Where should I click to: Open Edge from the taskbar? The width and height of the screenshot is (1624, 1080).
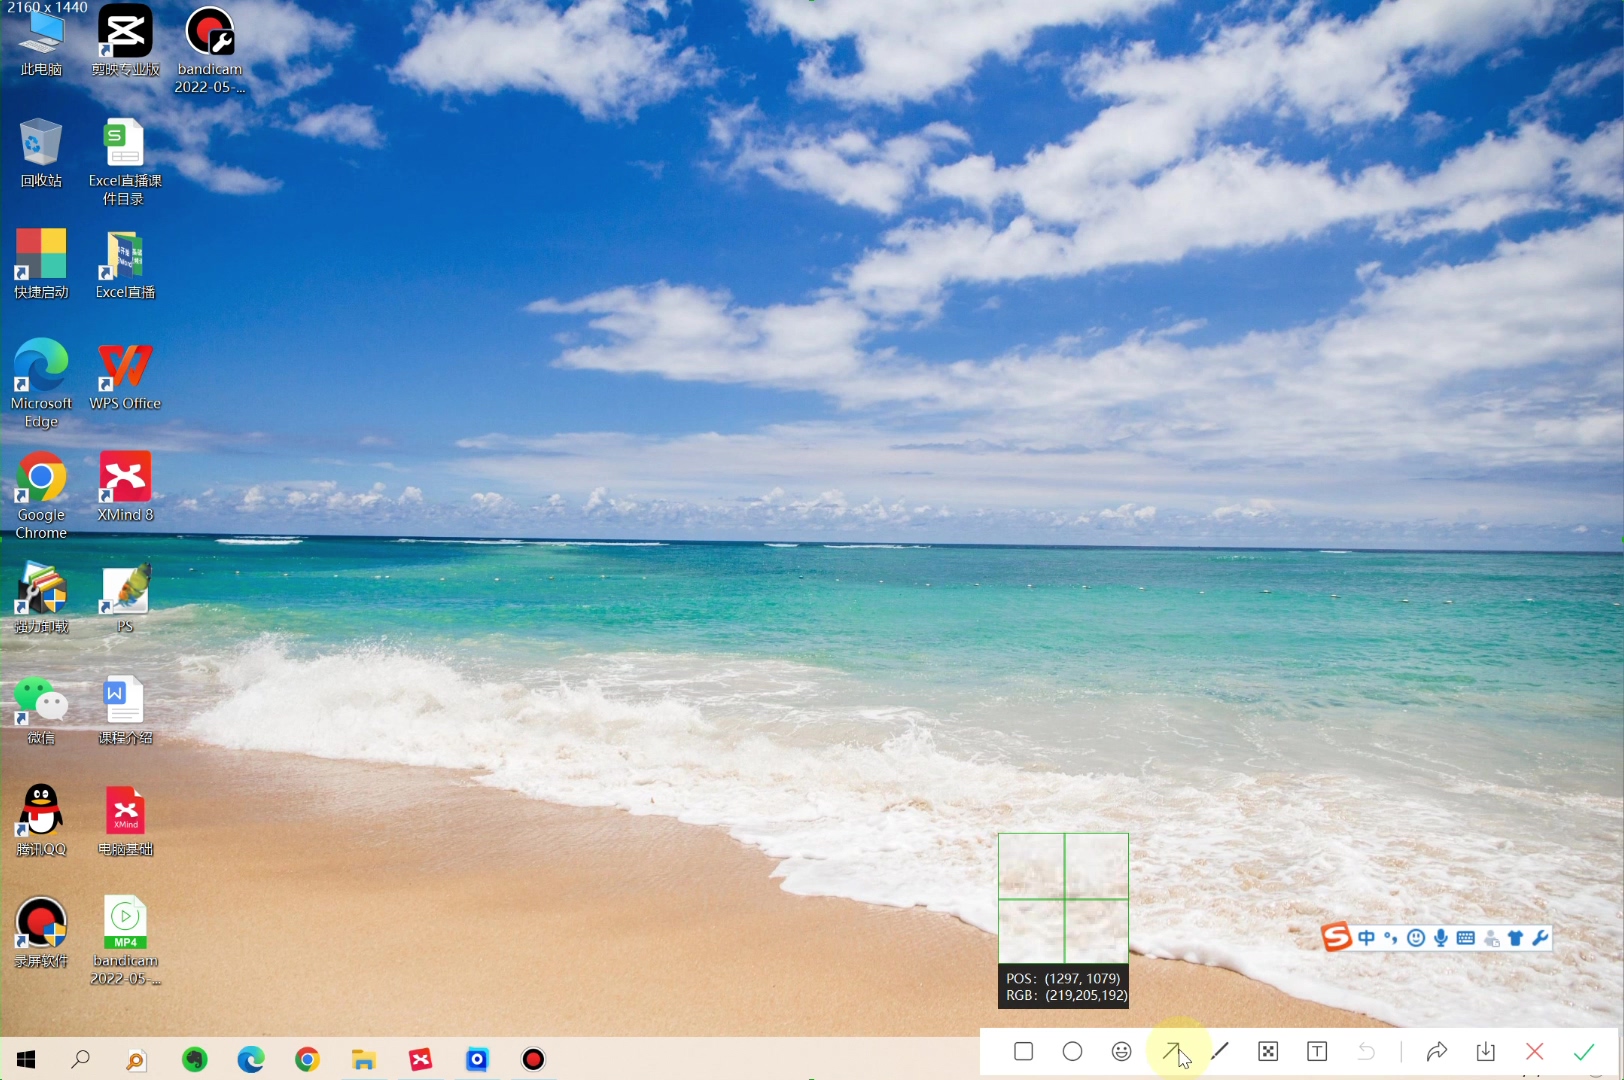251,1059
